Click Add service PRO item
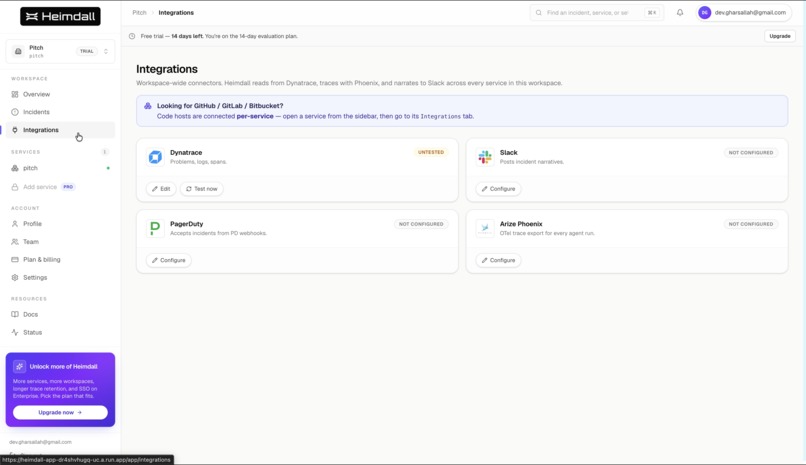Image resolution: width=806 pixels, height=465 pixels. (x=60, y=187)
